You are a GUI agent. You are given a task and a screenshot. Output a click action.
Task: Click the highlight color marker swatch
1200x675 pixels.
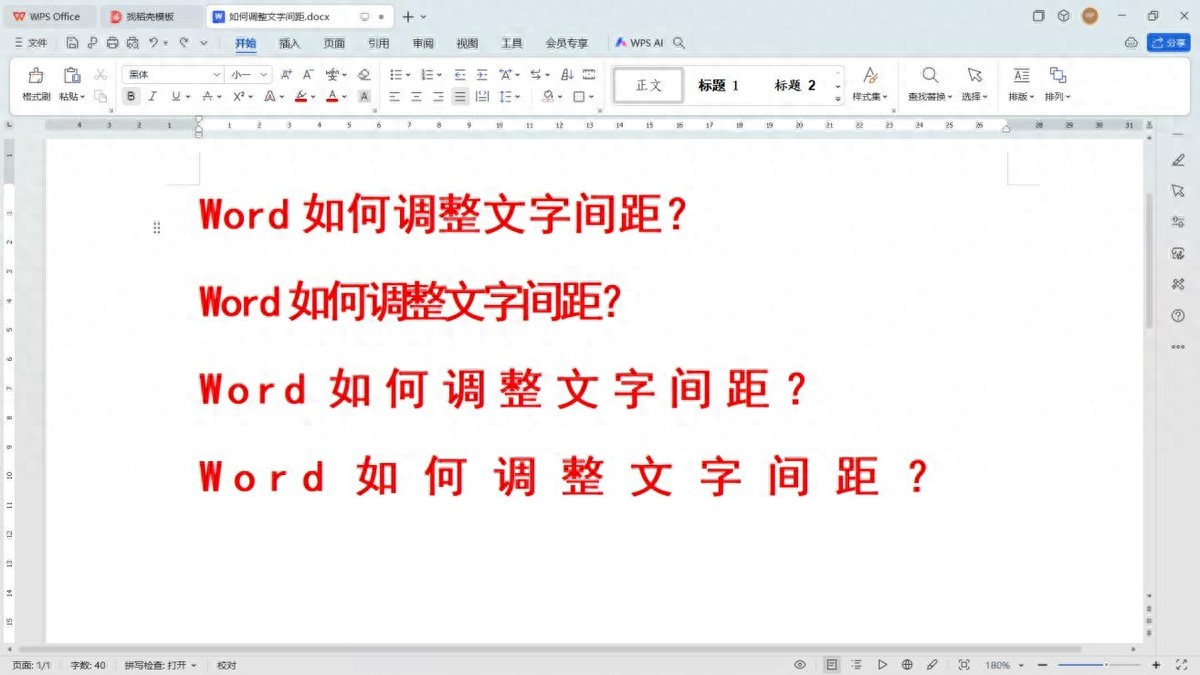tap(300, 97)
